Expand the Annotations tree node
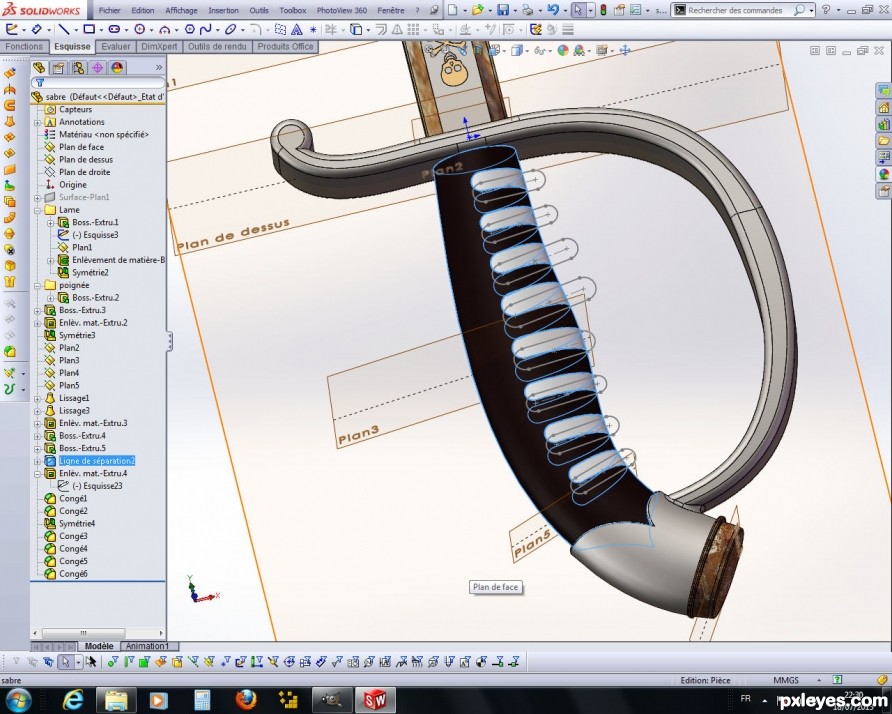This screenshot has width=892, height=714. (x=38, y=122)
